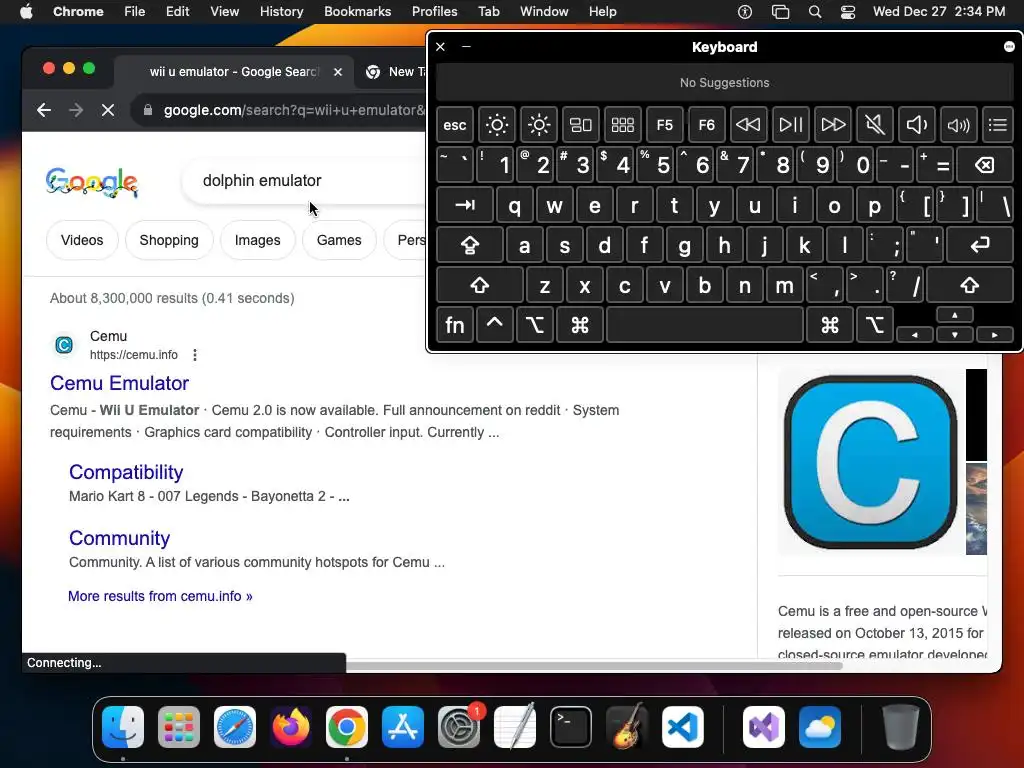1024x768 pixels.
Task: Select the wii u emulator search tab
Action: (235, 72)
